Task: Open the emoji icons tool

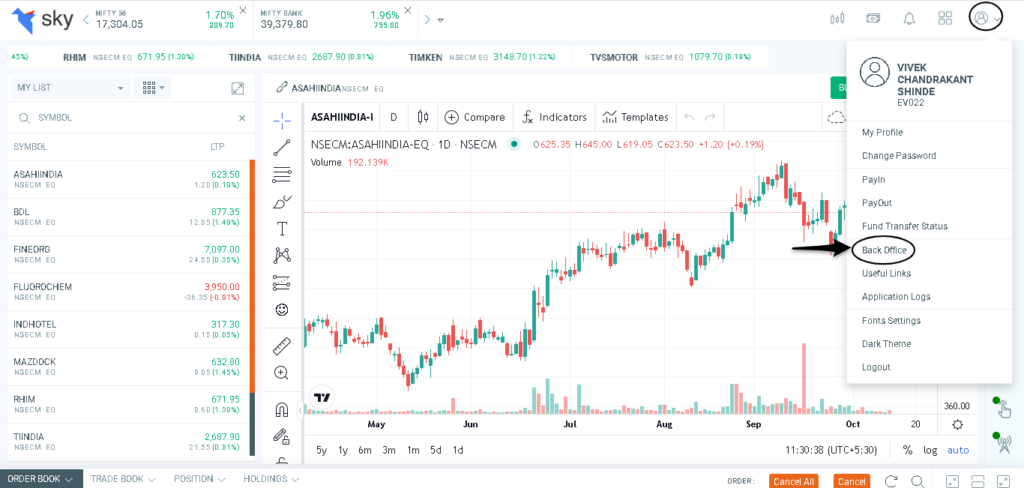Action: pos(282,309)
